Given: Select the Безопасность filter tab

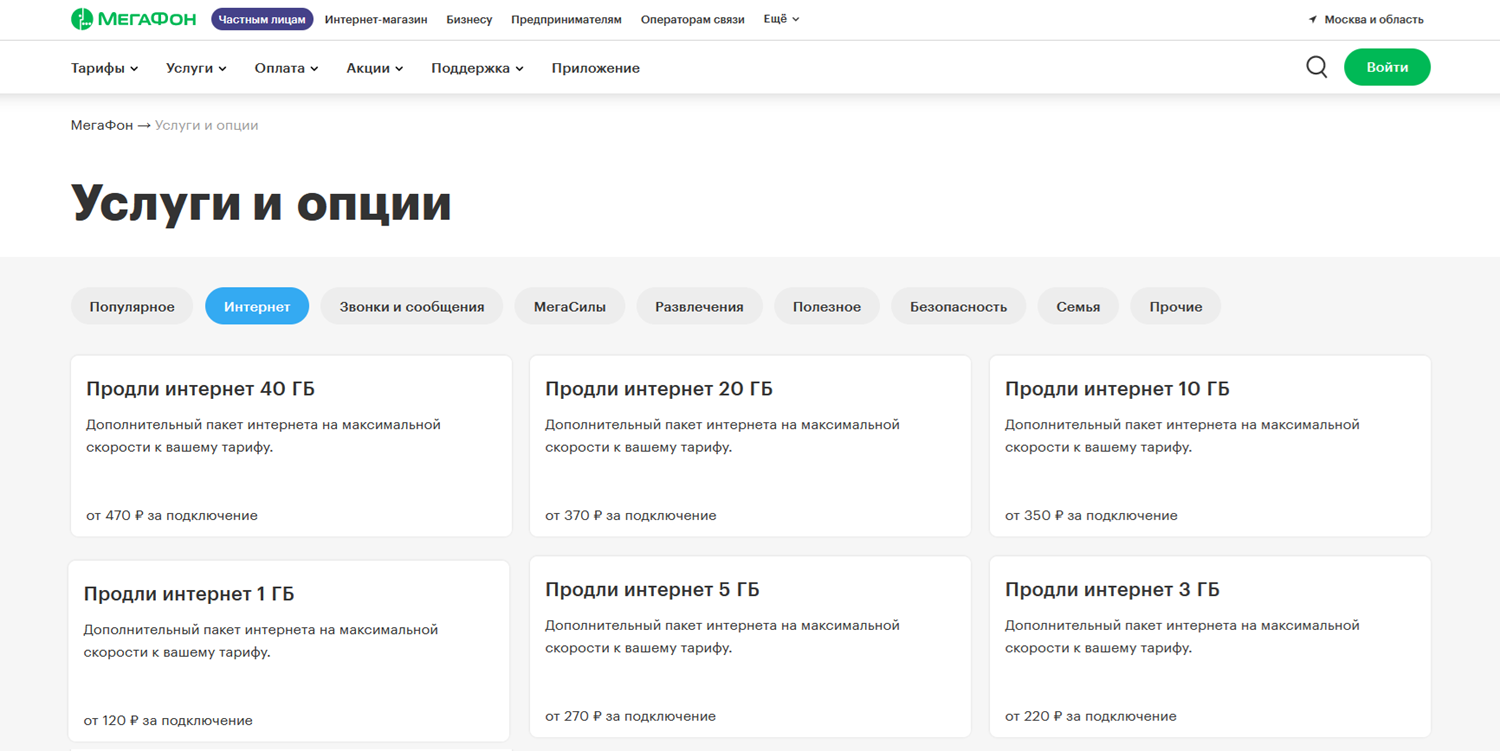Looking at the screenshot, I should (x=958, y=307).
